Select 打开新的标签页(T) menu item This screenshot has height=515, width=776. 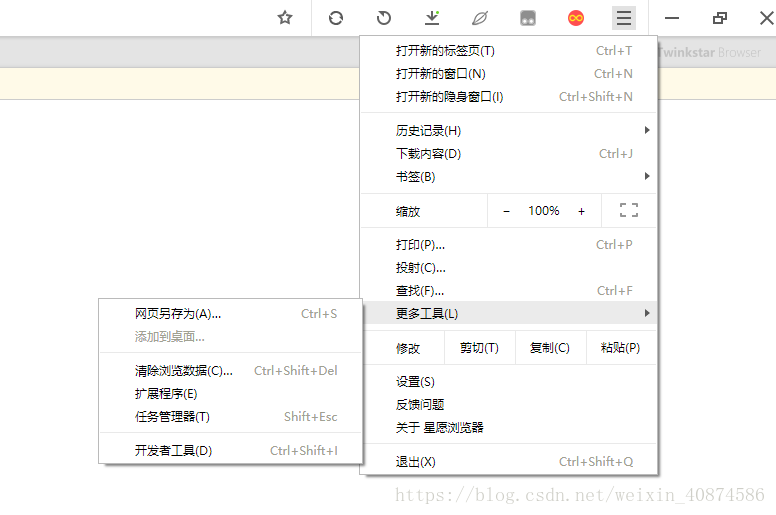pyautogui.click(x=508, y=50)
